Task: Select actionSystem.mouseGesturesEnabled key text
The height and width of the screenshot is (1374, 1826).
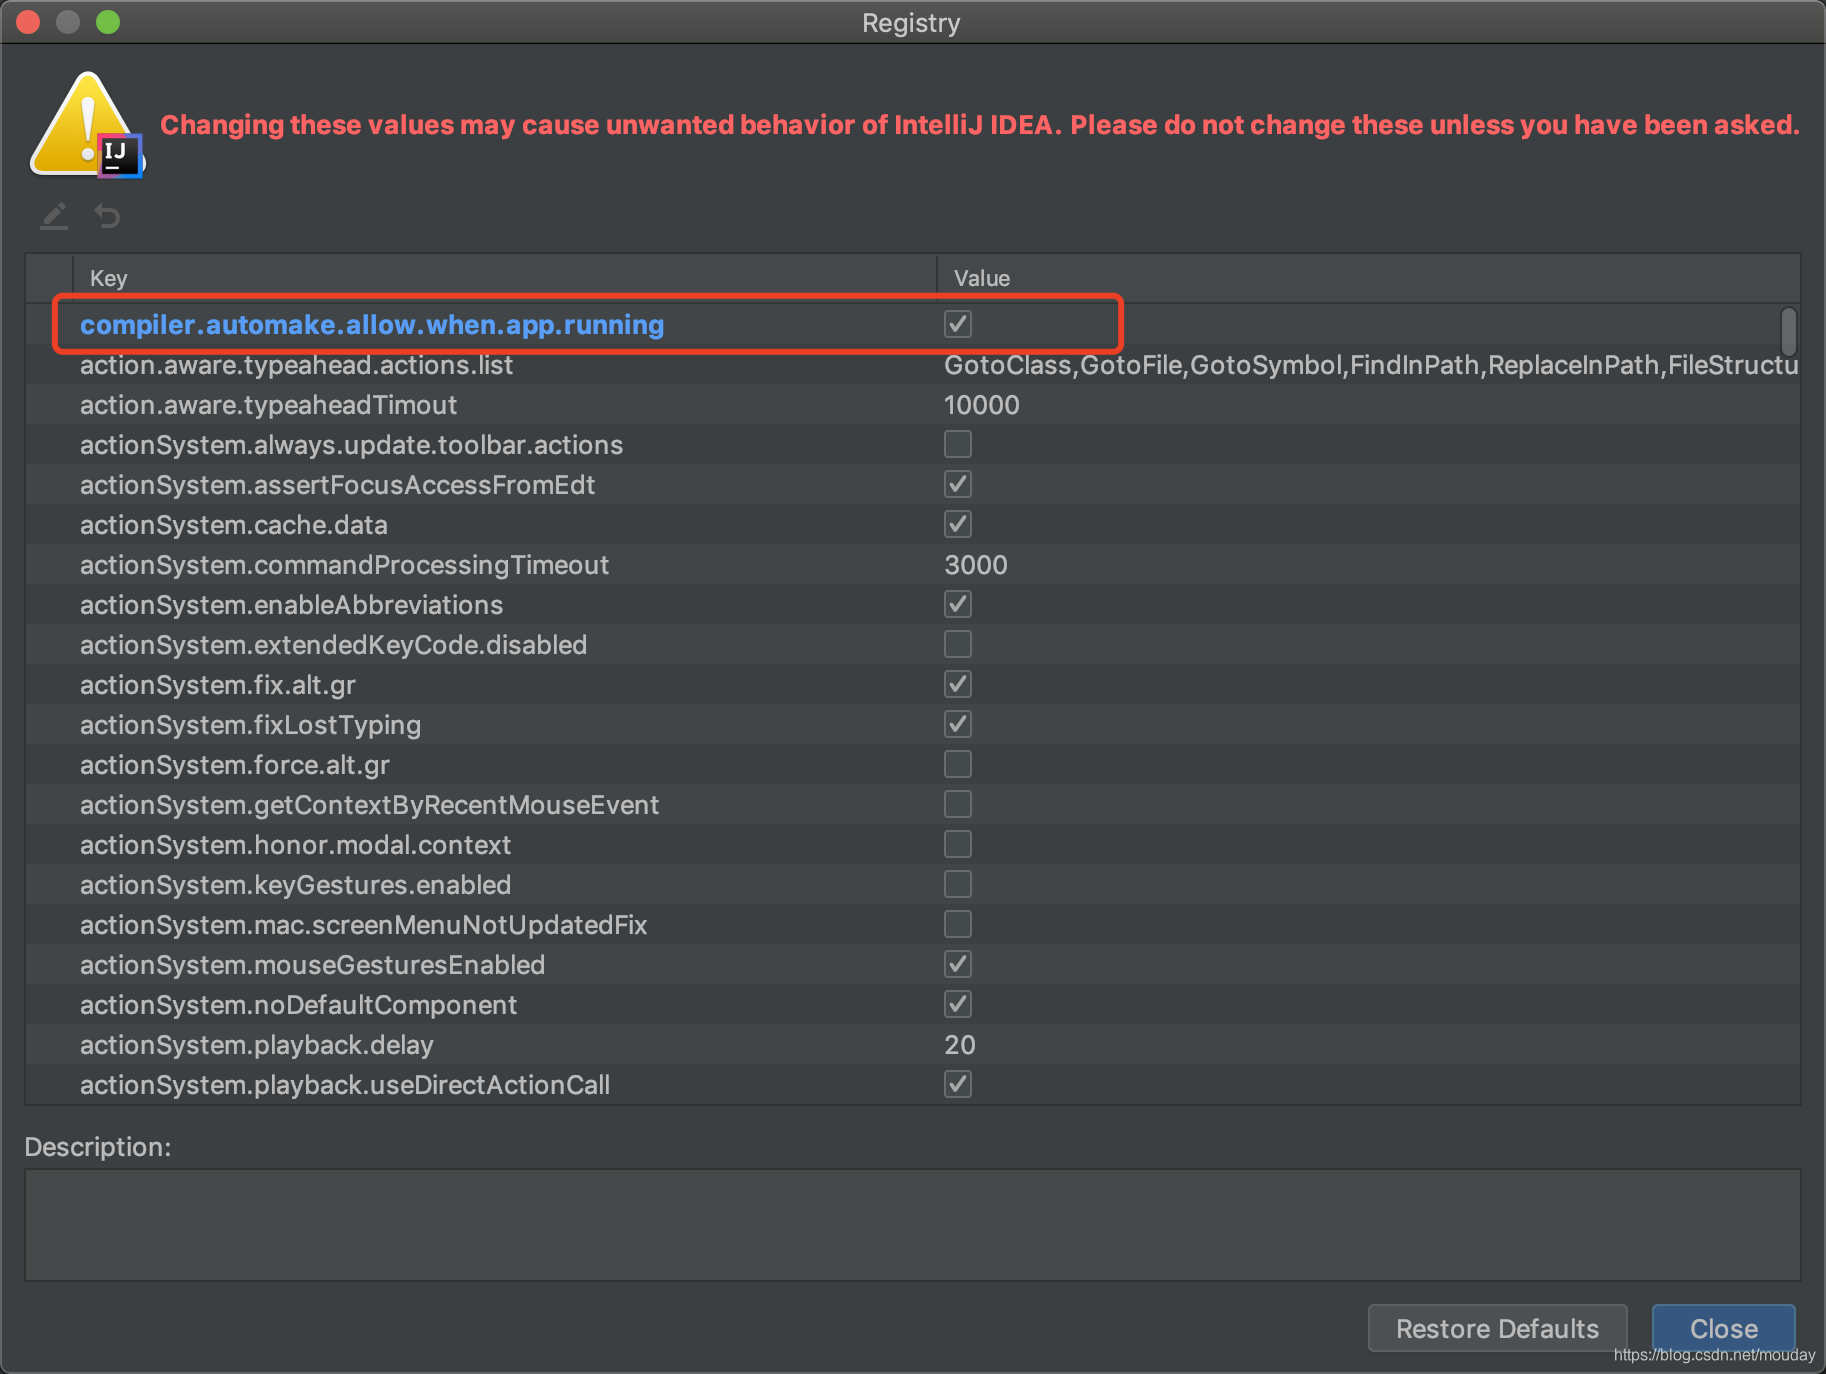Action: (x=312, y=965)
